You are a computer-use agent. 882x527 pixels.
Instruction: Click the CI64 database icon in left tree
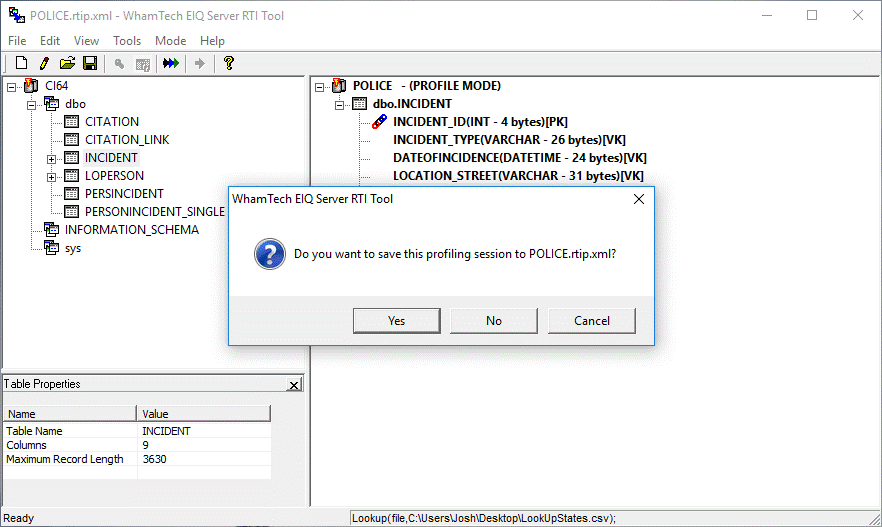point(32,85)
